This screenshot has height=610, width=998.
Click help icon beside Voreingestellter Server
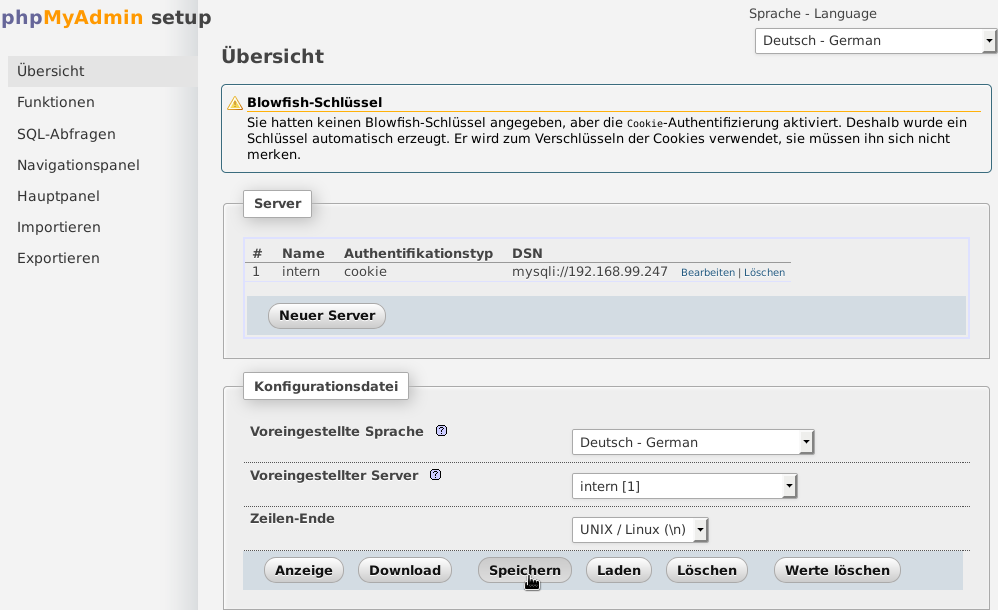tap(435, 475)
